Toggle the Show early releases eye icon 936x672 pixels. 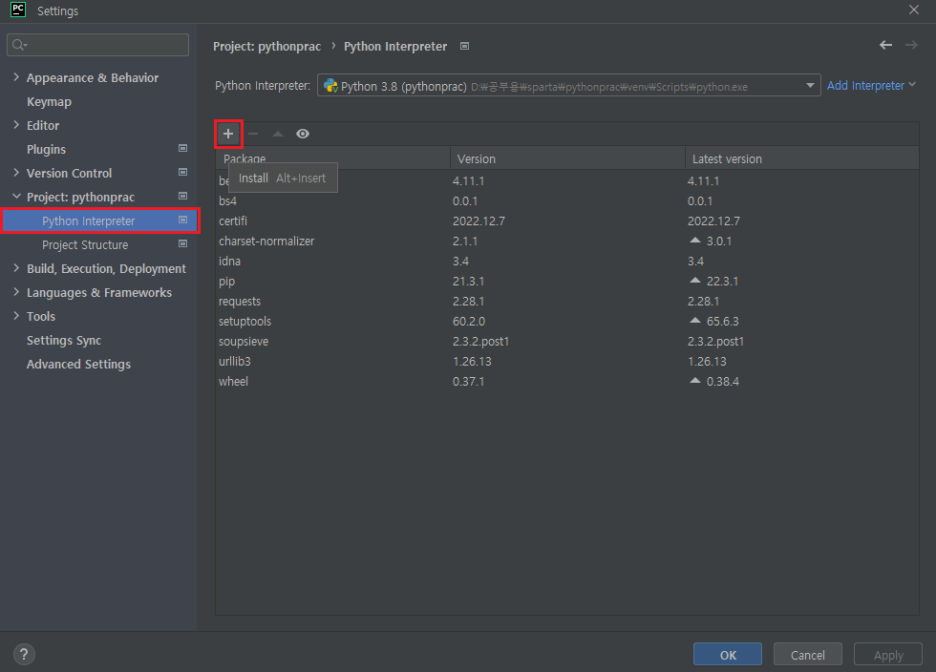[x=303, y=134]
